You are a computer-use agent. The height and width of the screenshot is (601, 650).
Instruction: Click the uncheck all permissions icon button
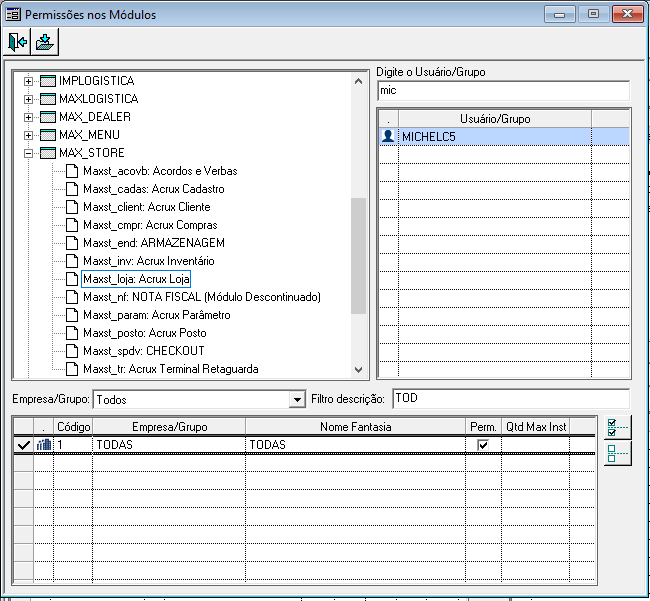pos(617,453)
